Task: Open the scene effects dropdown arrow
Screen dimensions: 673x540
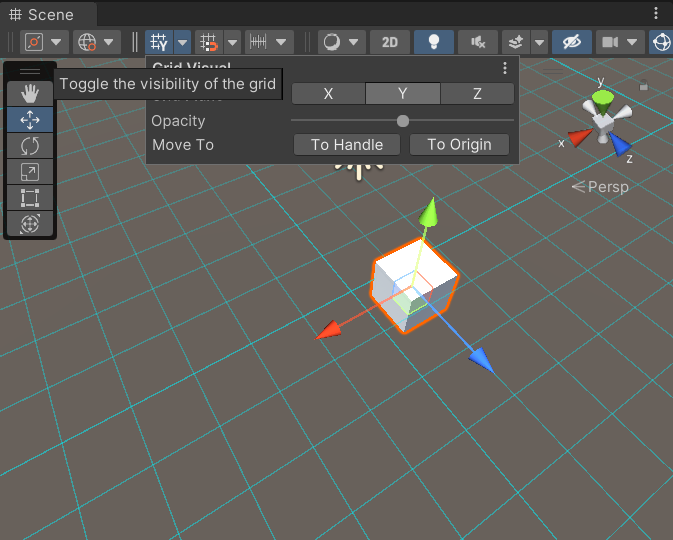Action: pos(540,42)
